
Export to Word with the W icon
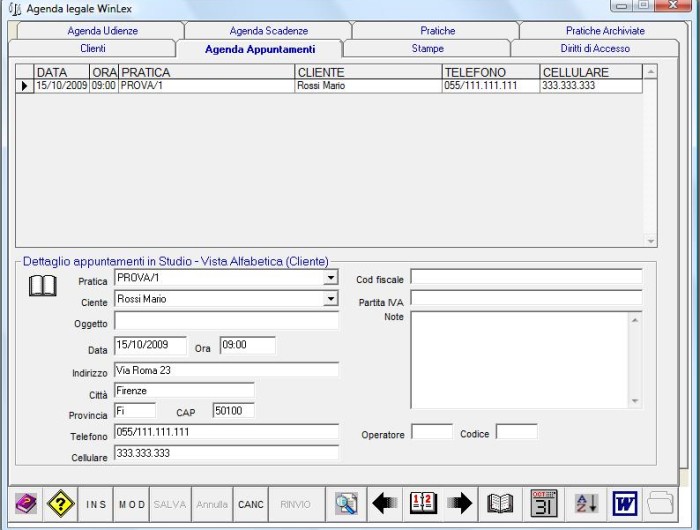point(625,504)
